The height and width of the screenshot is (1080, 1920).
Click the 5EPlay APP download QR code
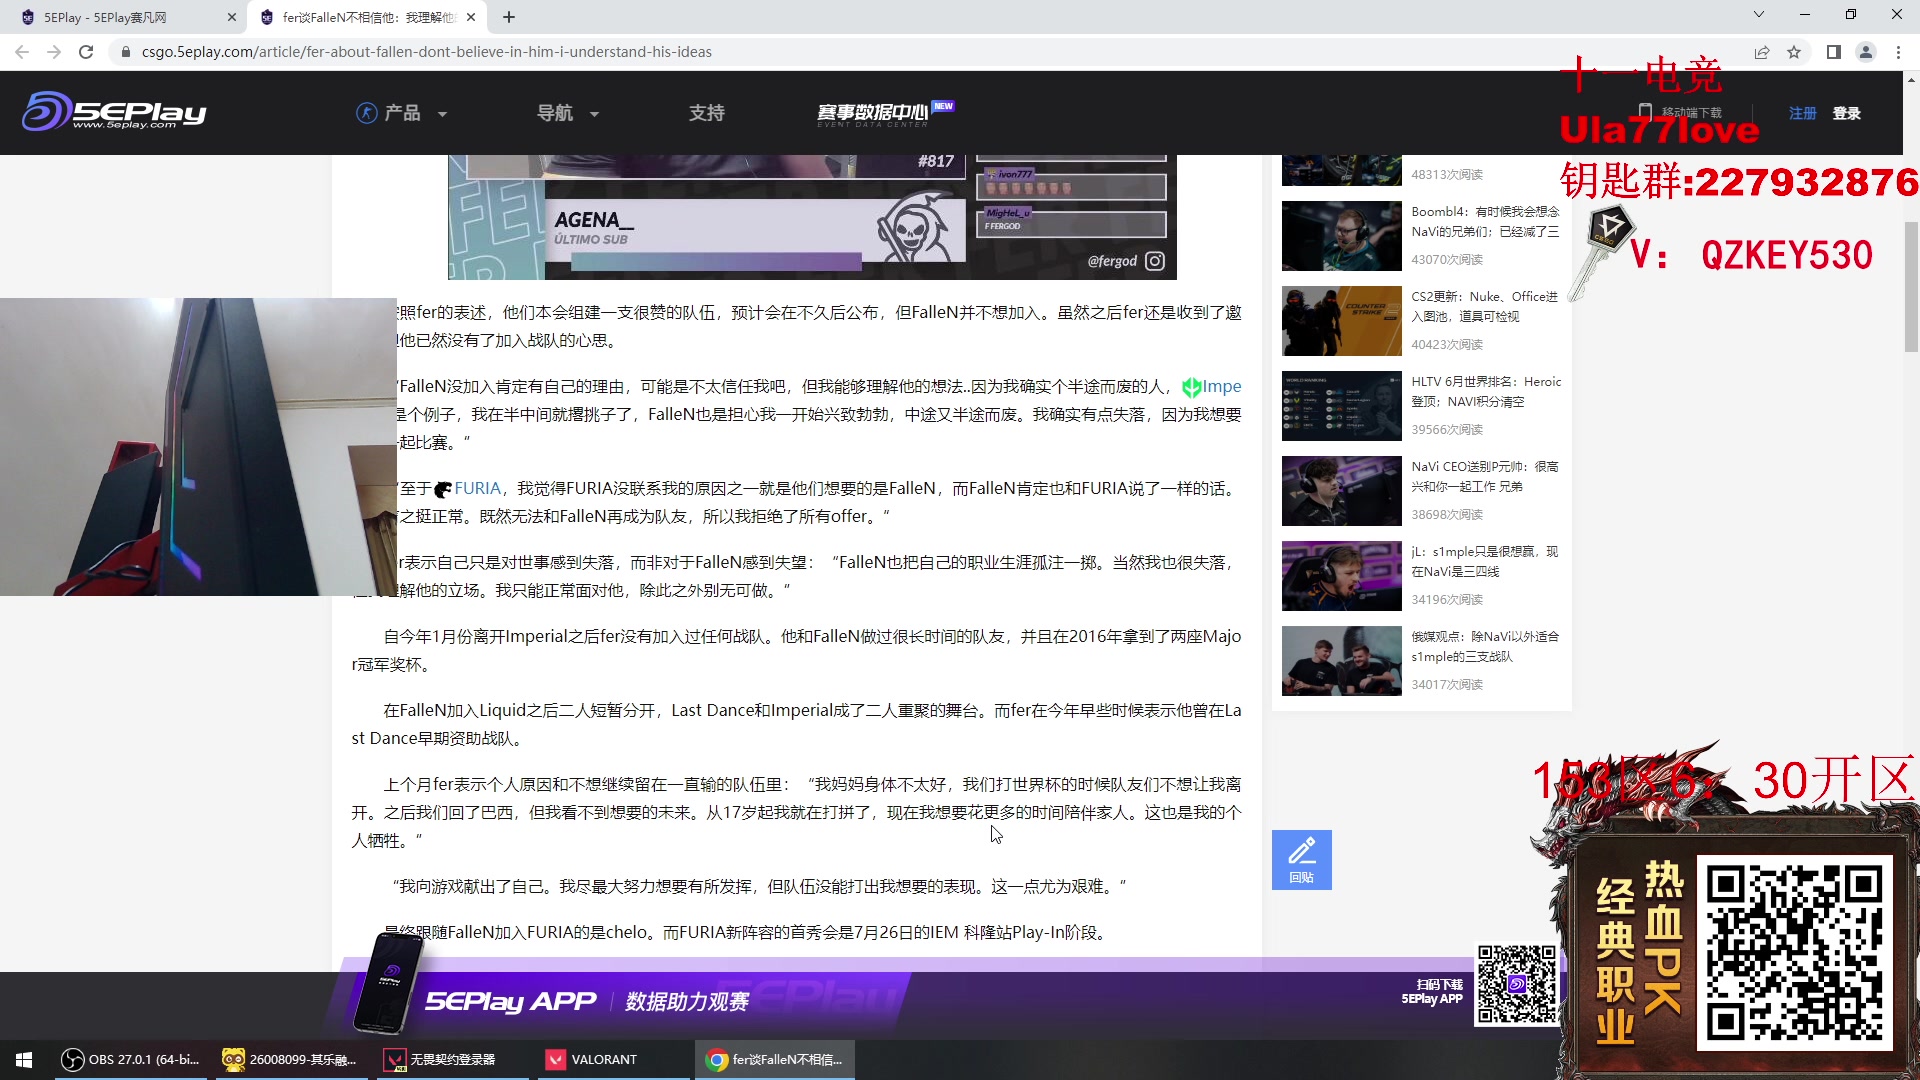pyautogui.click(x=1517, y=985)
